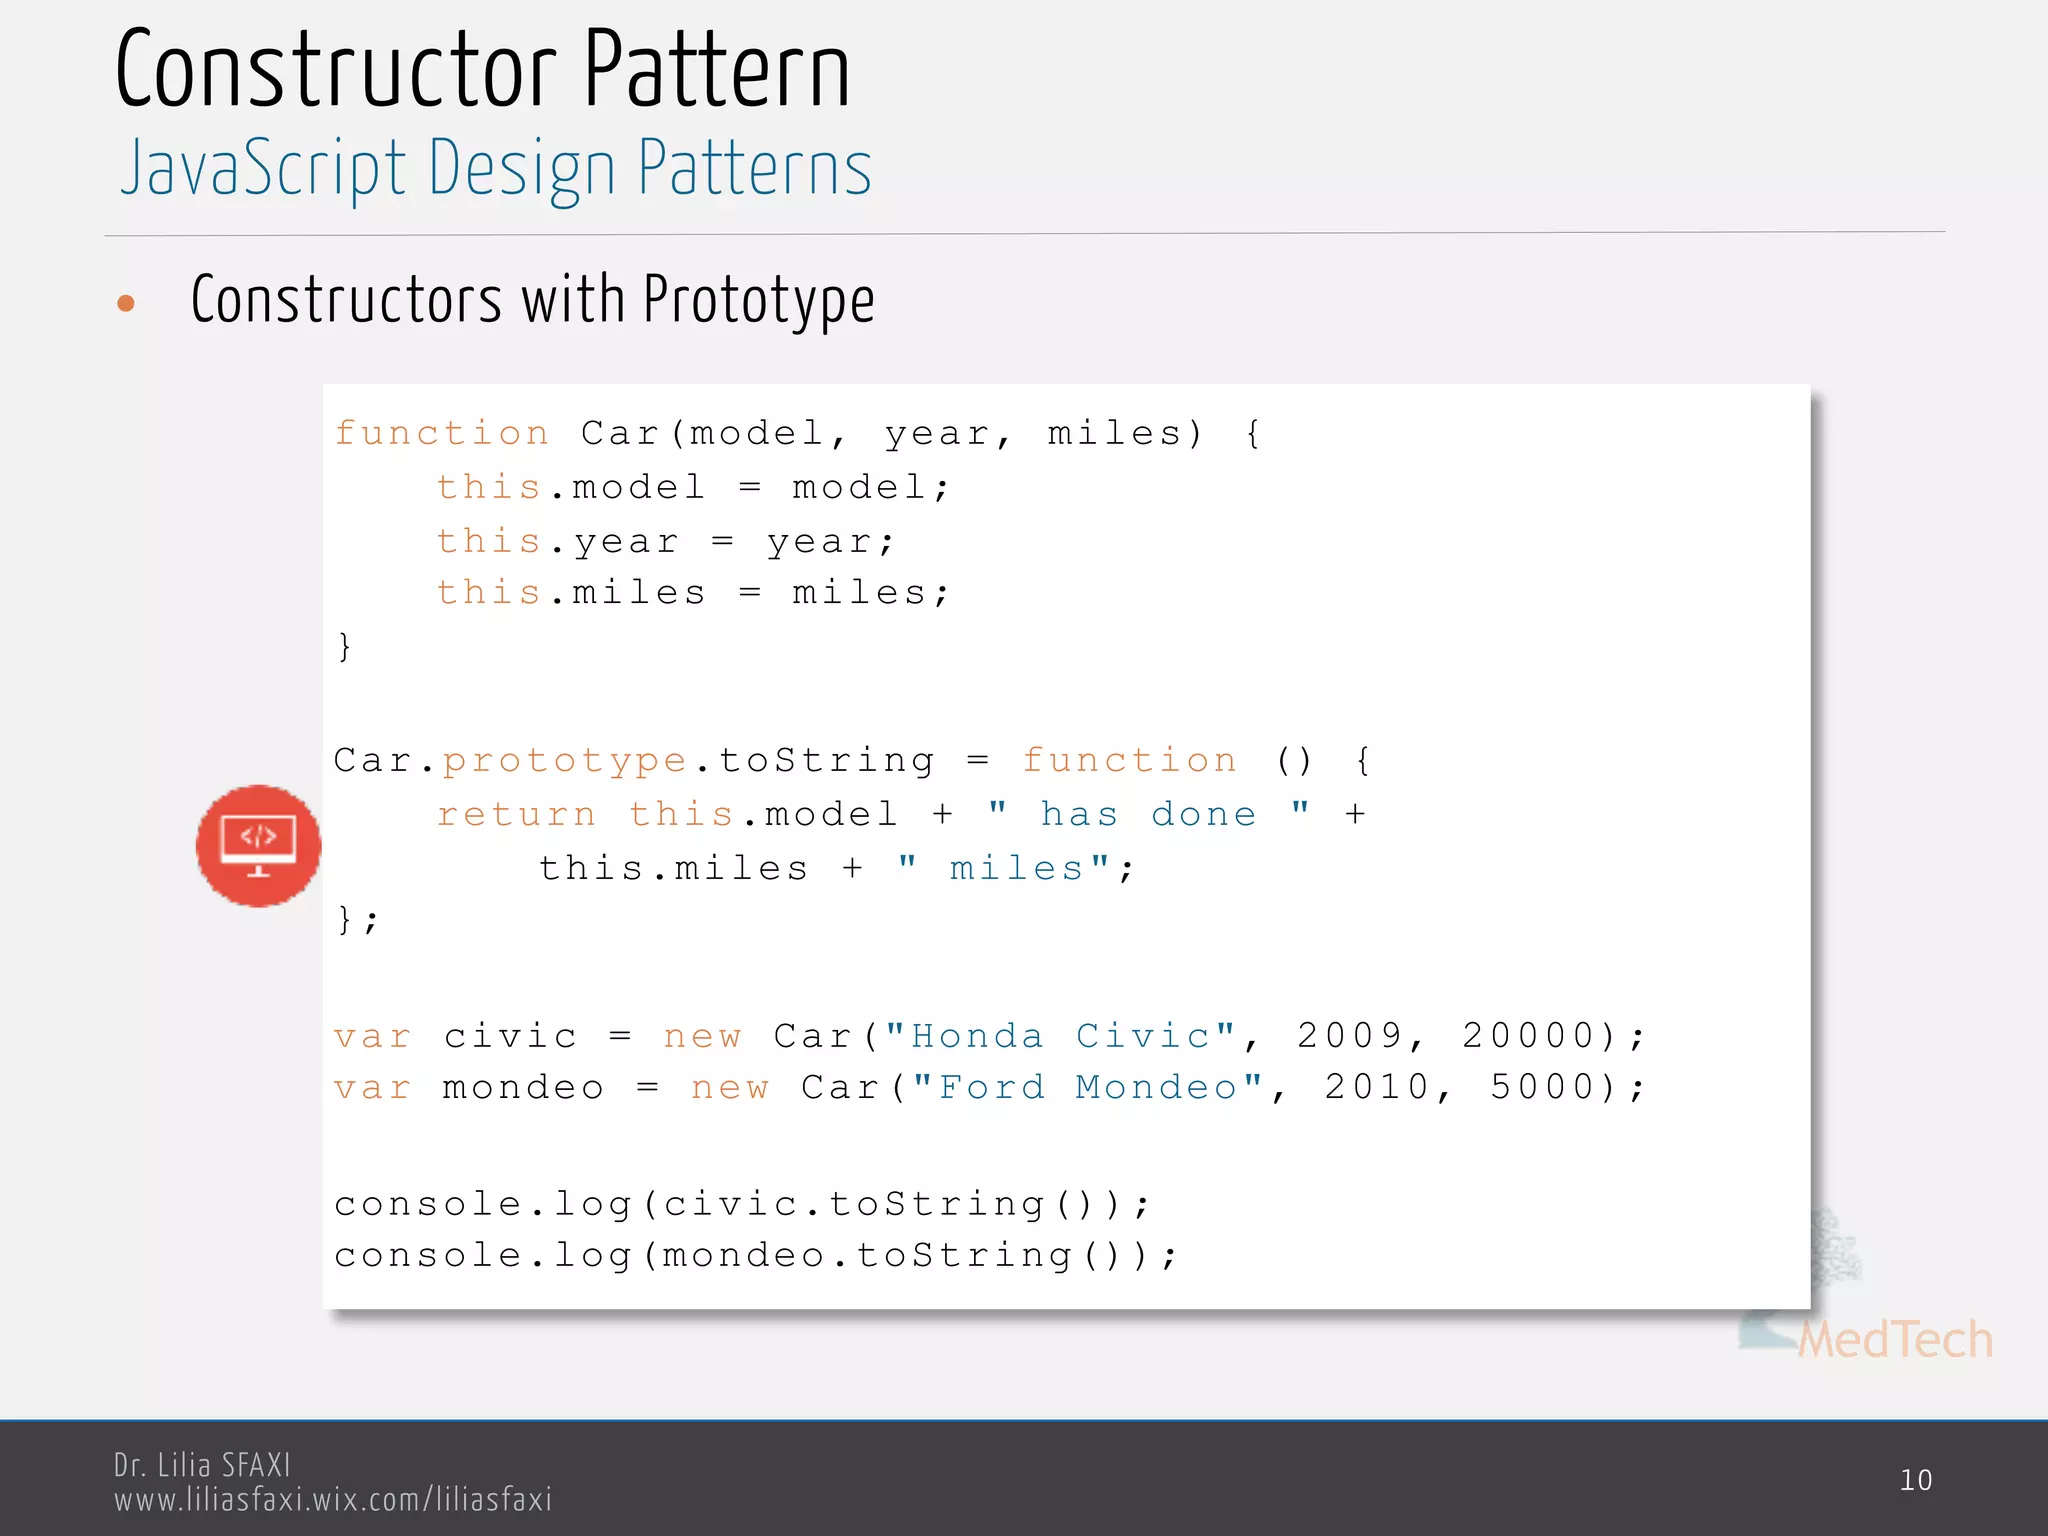Click the function Car declaration line
Screen dimensions: 2048x1536
(797, 434)
